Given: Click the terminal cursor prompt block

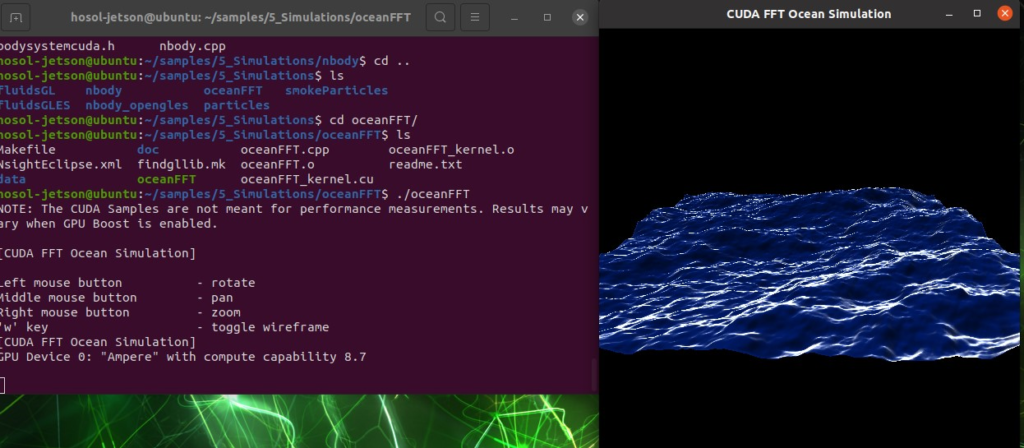Looking at the screenshot, I should [2, 385].
